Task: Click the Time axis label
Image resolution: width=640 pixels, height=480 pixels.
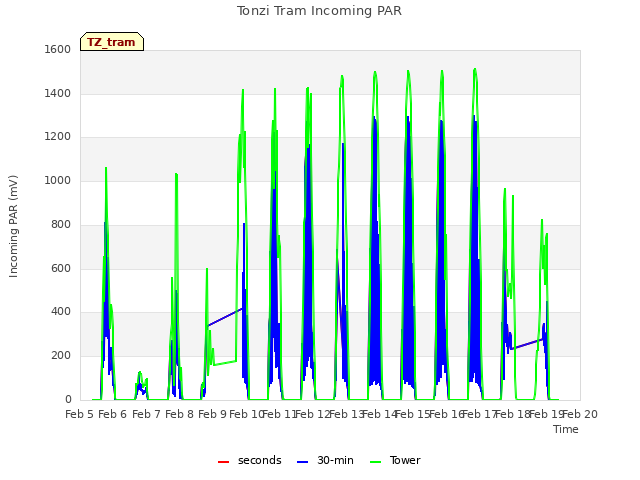Action: (x=566, y=429)
